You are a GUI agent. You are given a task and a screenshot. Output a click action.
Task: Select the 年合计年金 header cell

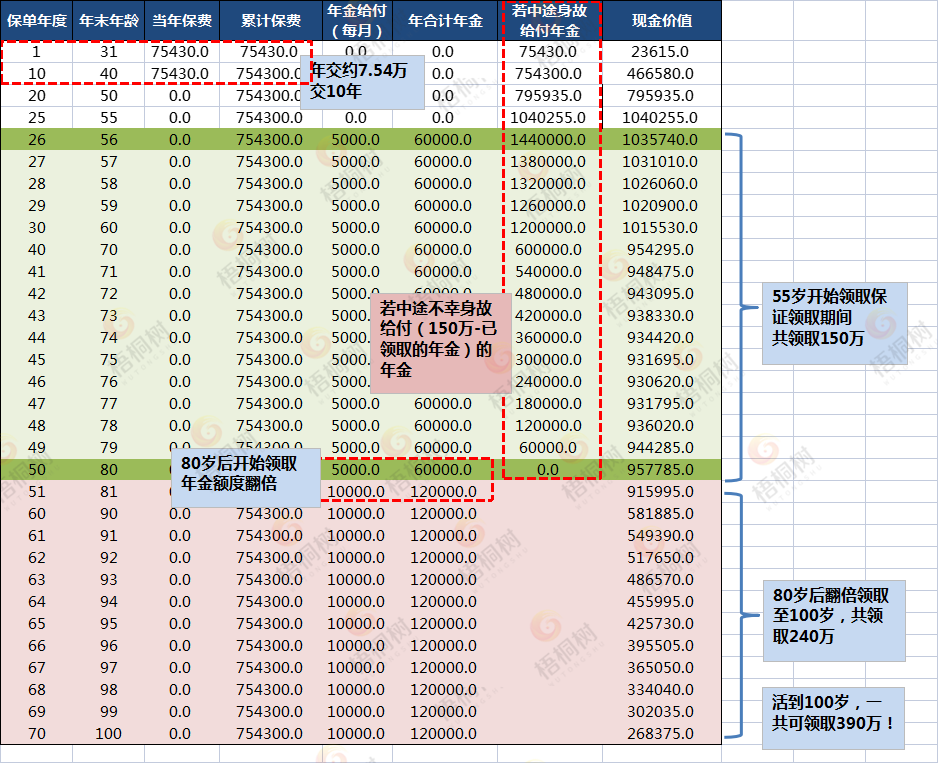445,20
